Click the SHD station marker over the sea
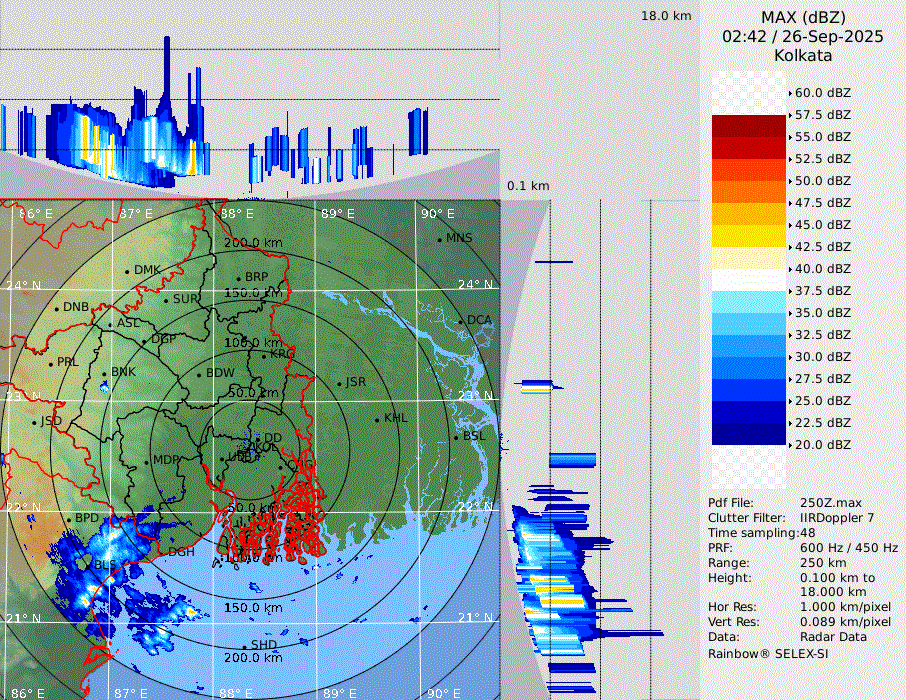 (x=244, y=646)
